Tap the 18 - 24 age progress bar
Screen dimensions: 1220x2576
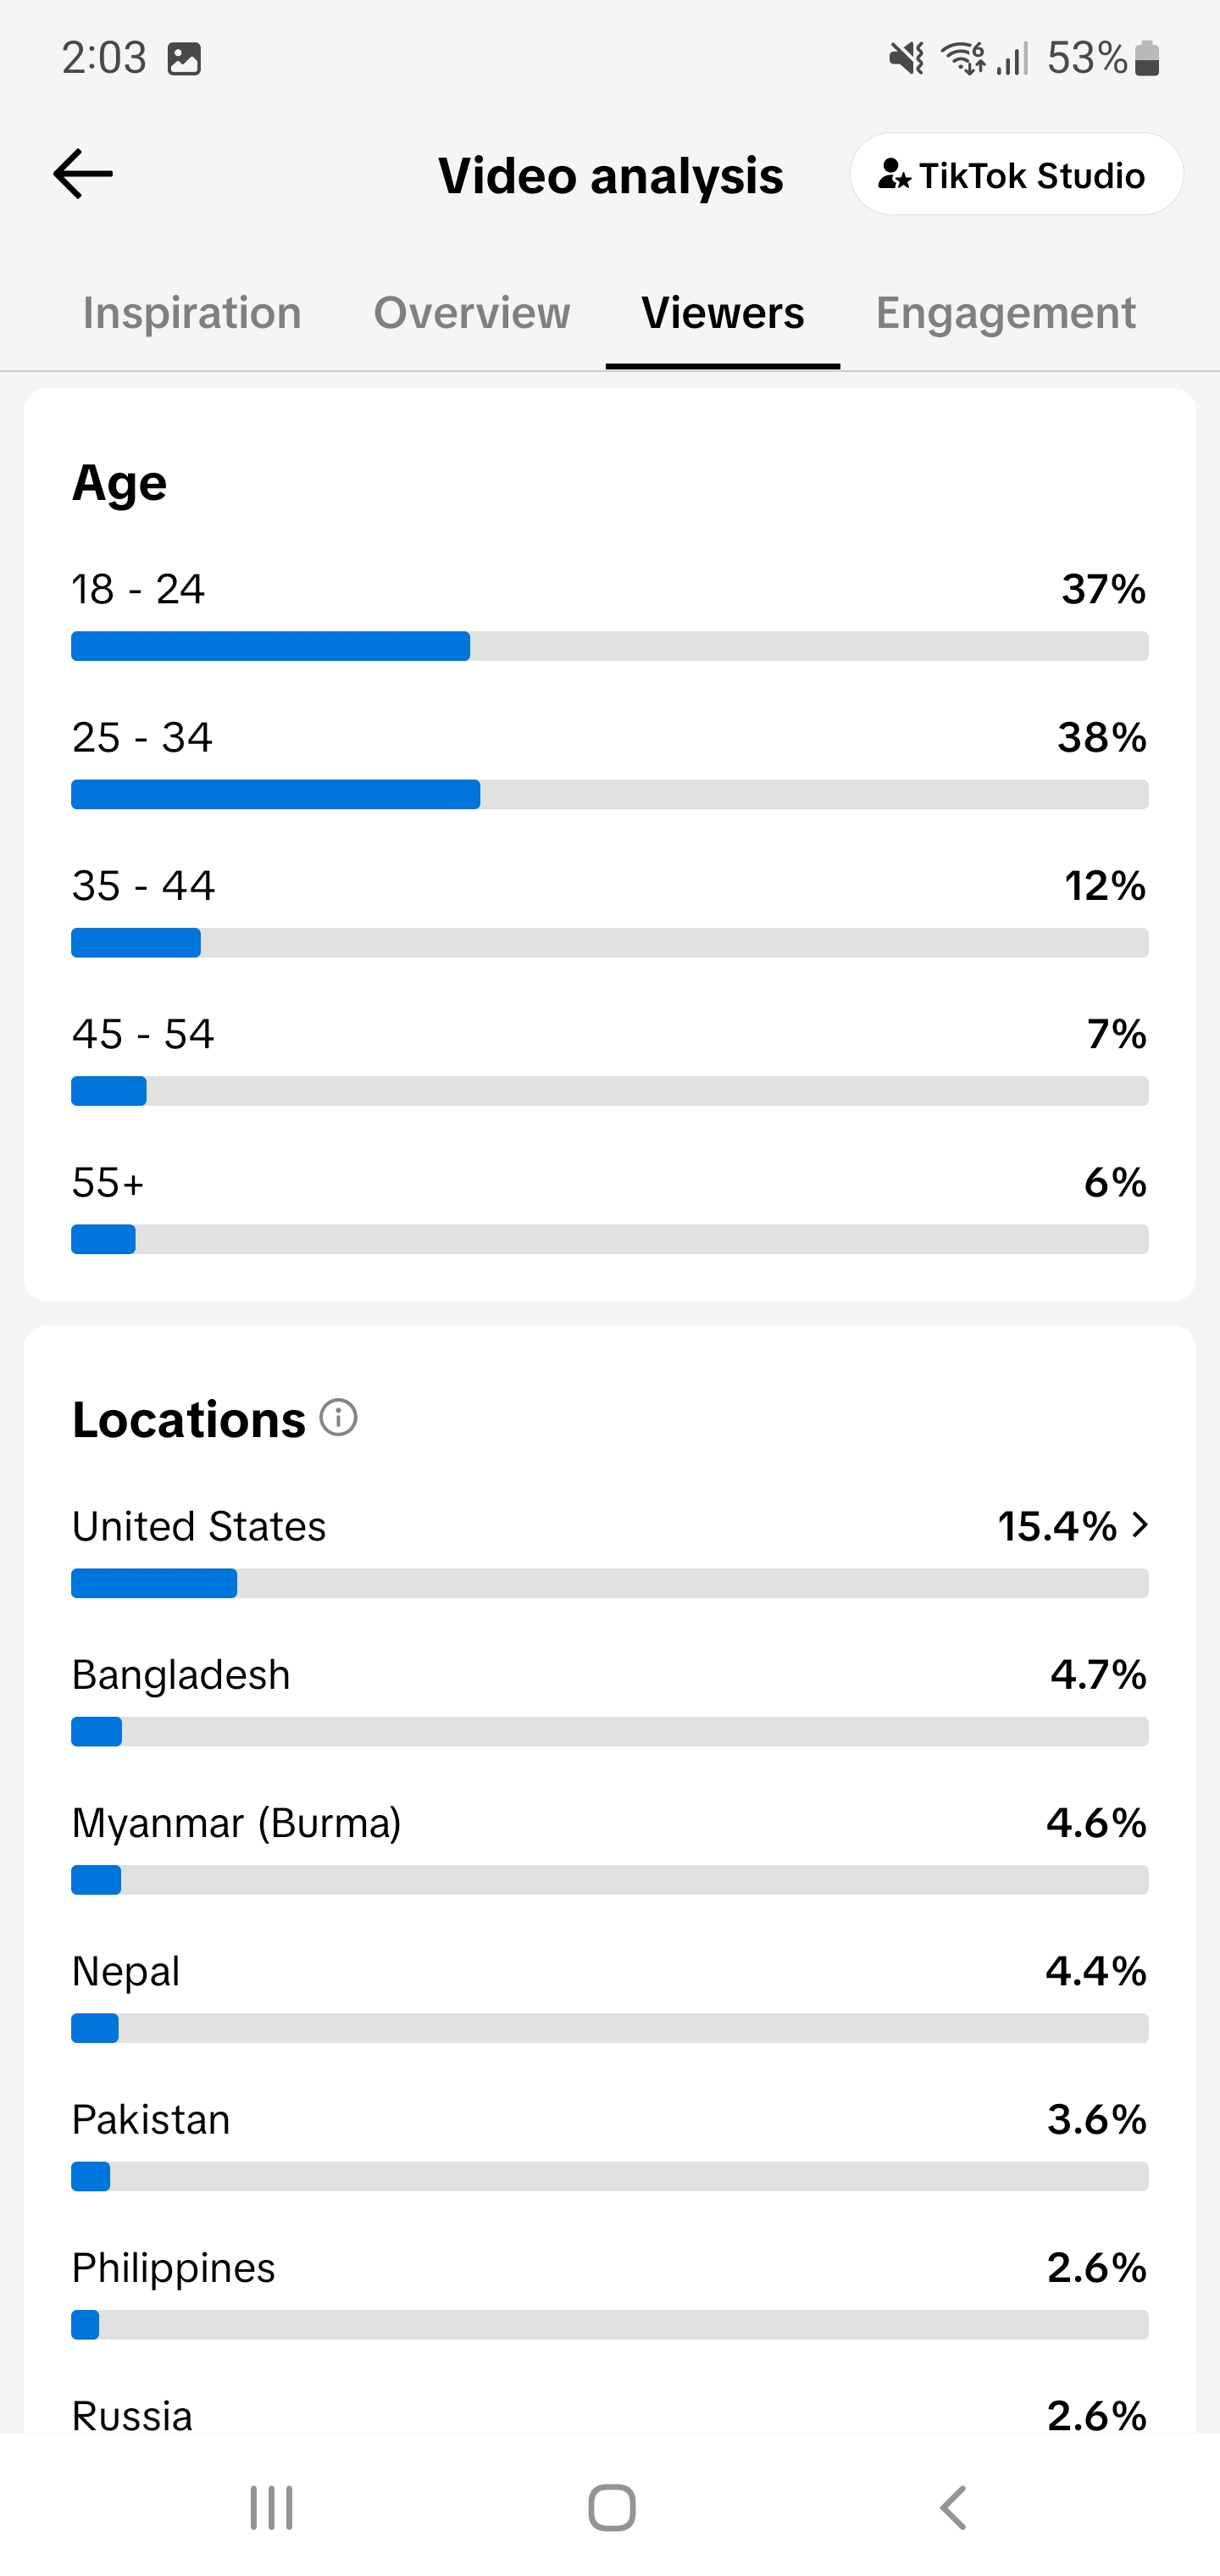point(610,646)
